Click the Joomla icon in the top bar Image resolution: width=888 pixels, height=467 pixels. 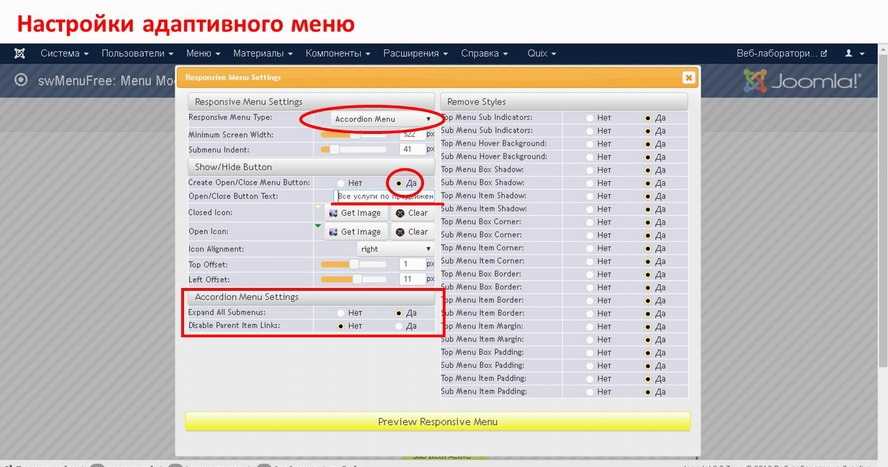[19, 52]
